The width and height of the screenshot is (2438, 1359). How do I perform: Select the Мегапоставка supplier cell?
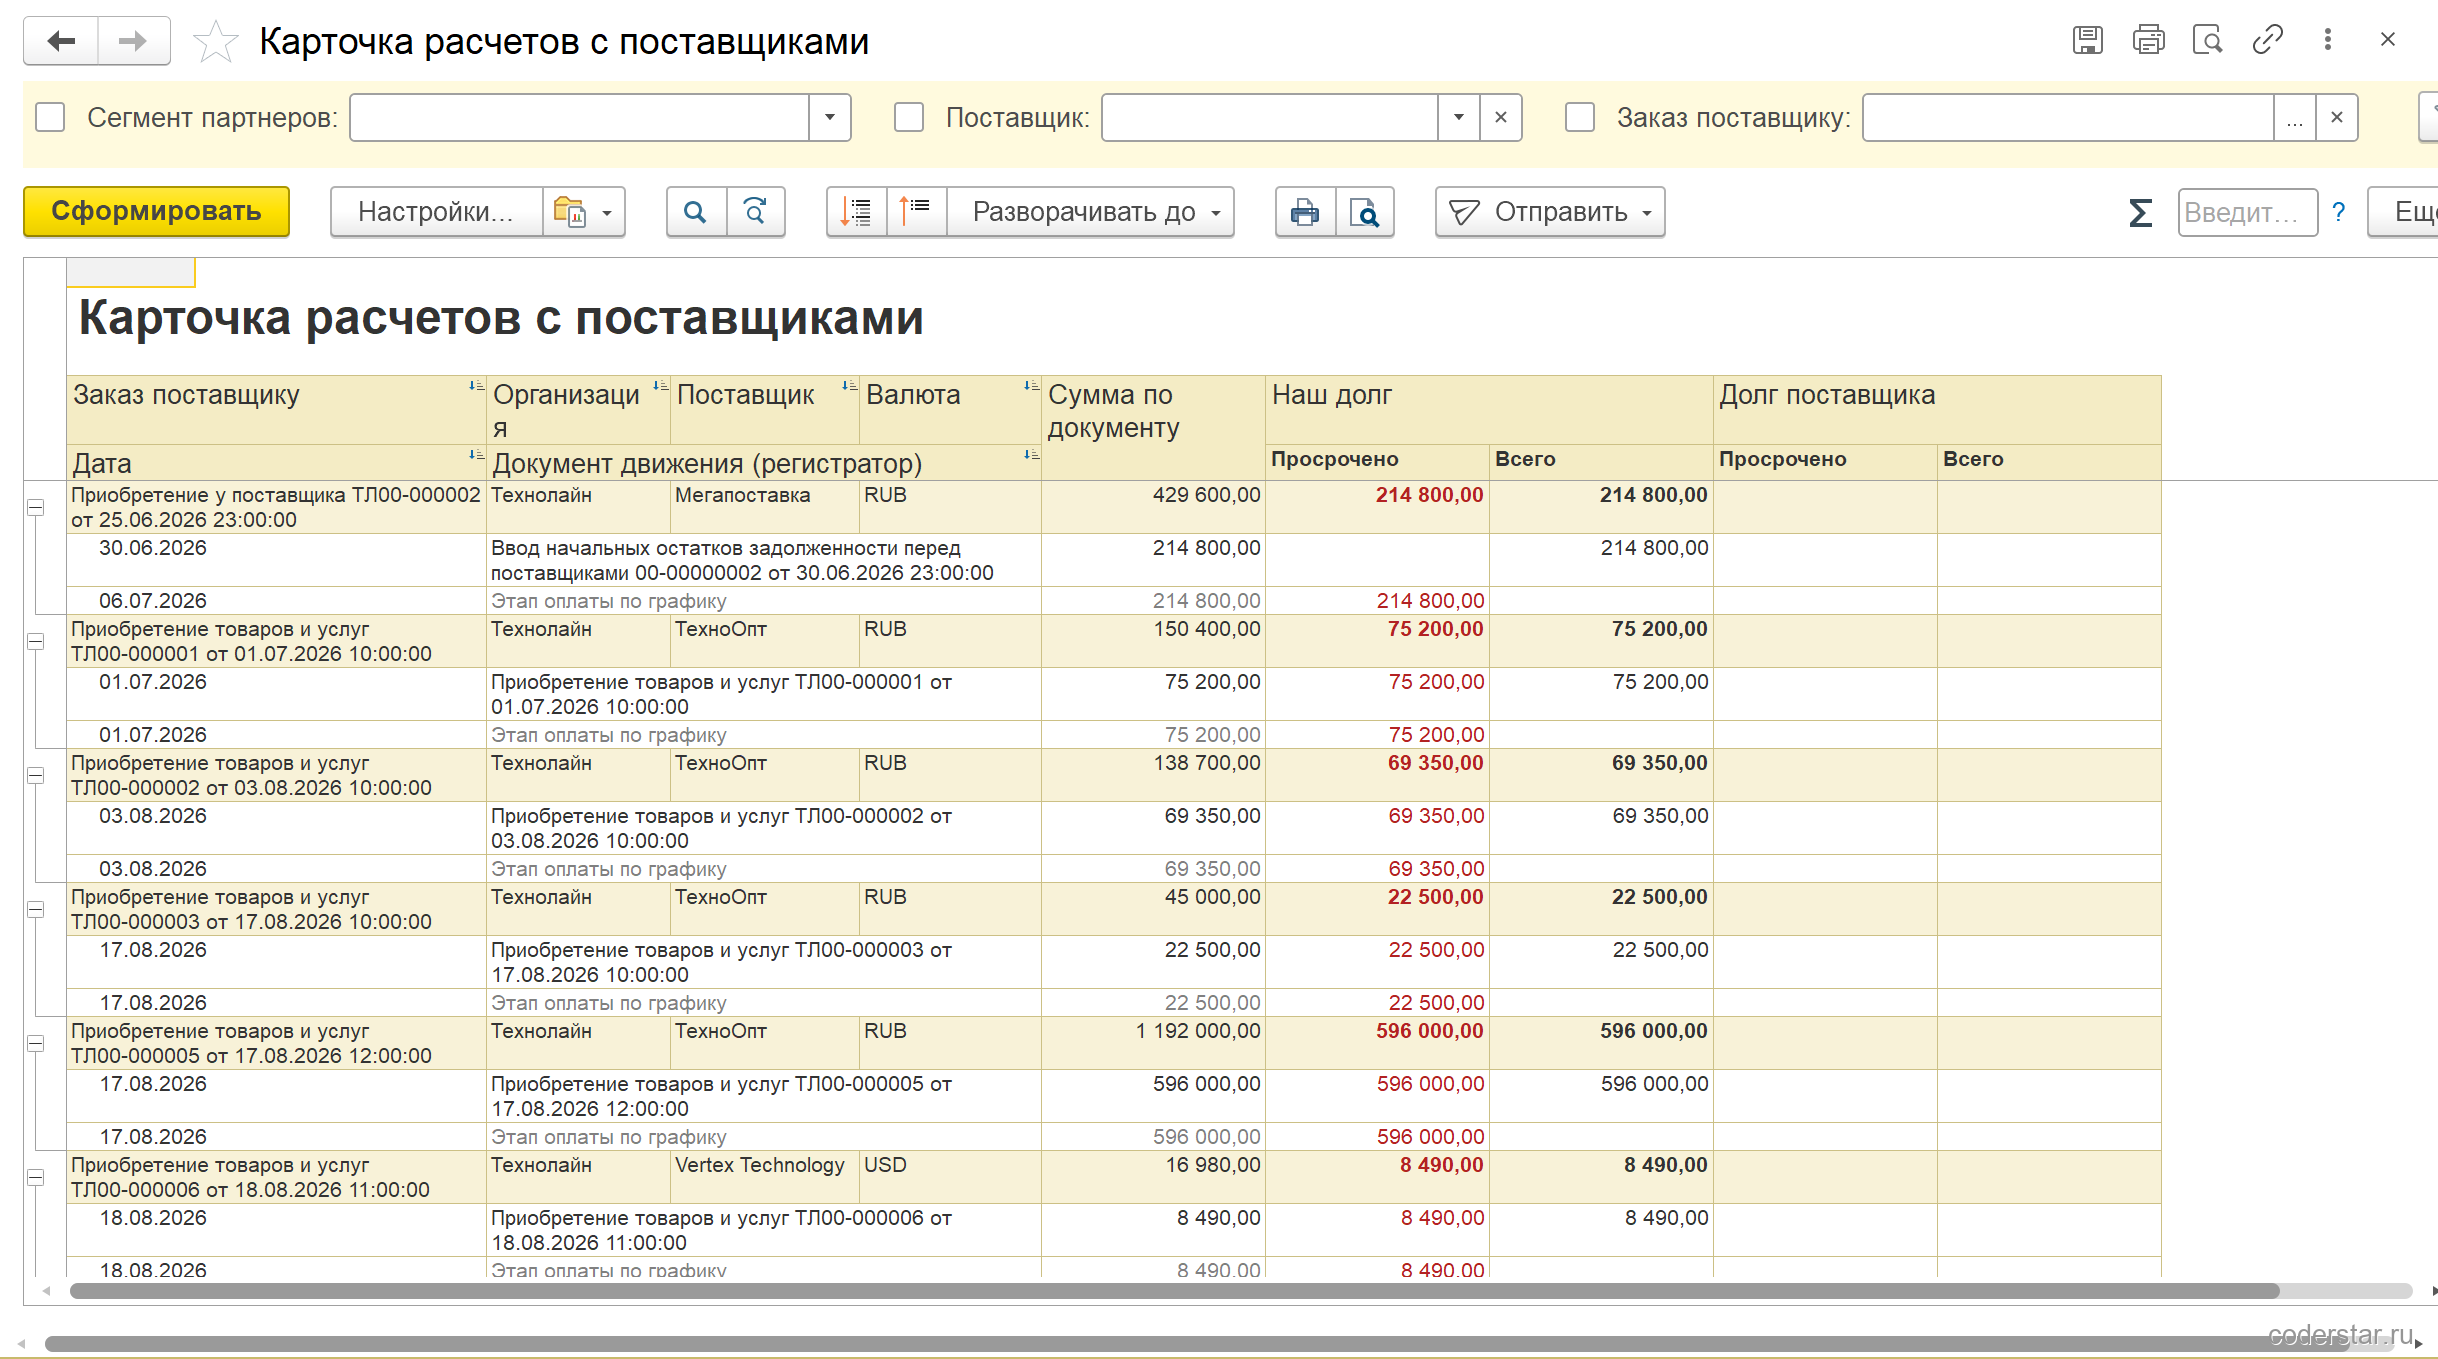tap(764, 507)
